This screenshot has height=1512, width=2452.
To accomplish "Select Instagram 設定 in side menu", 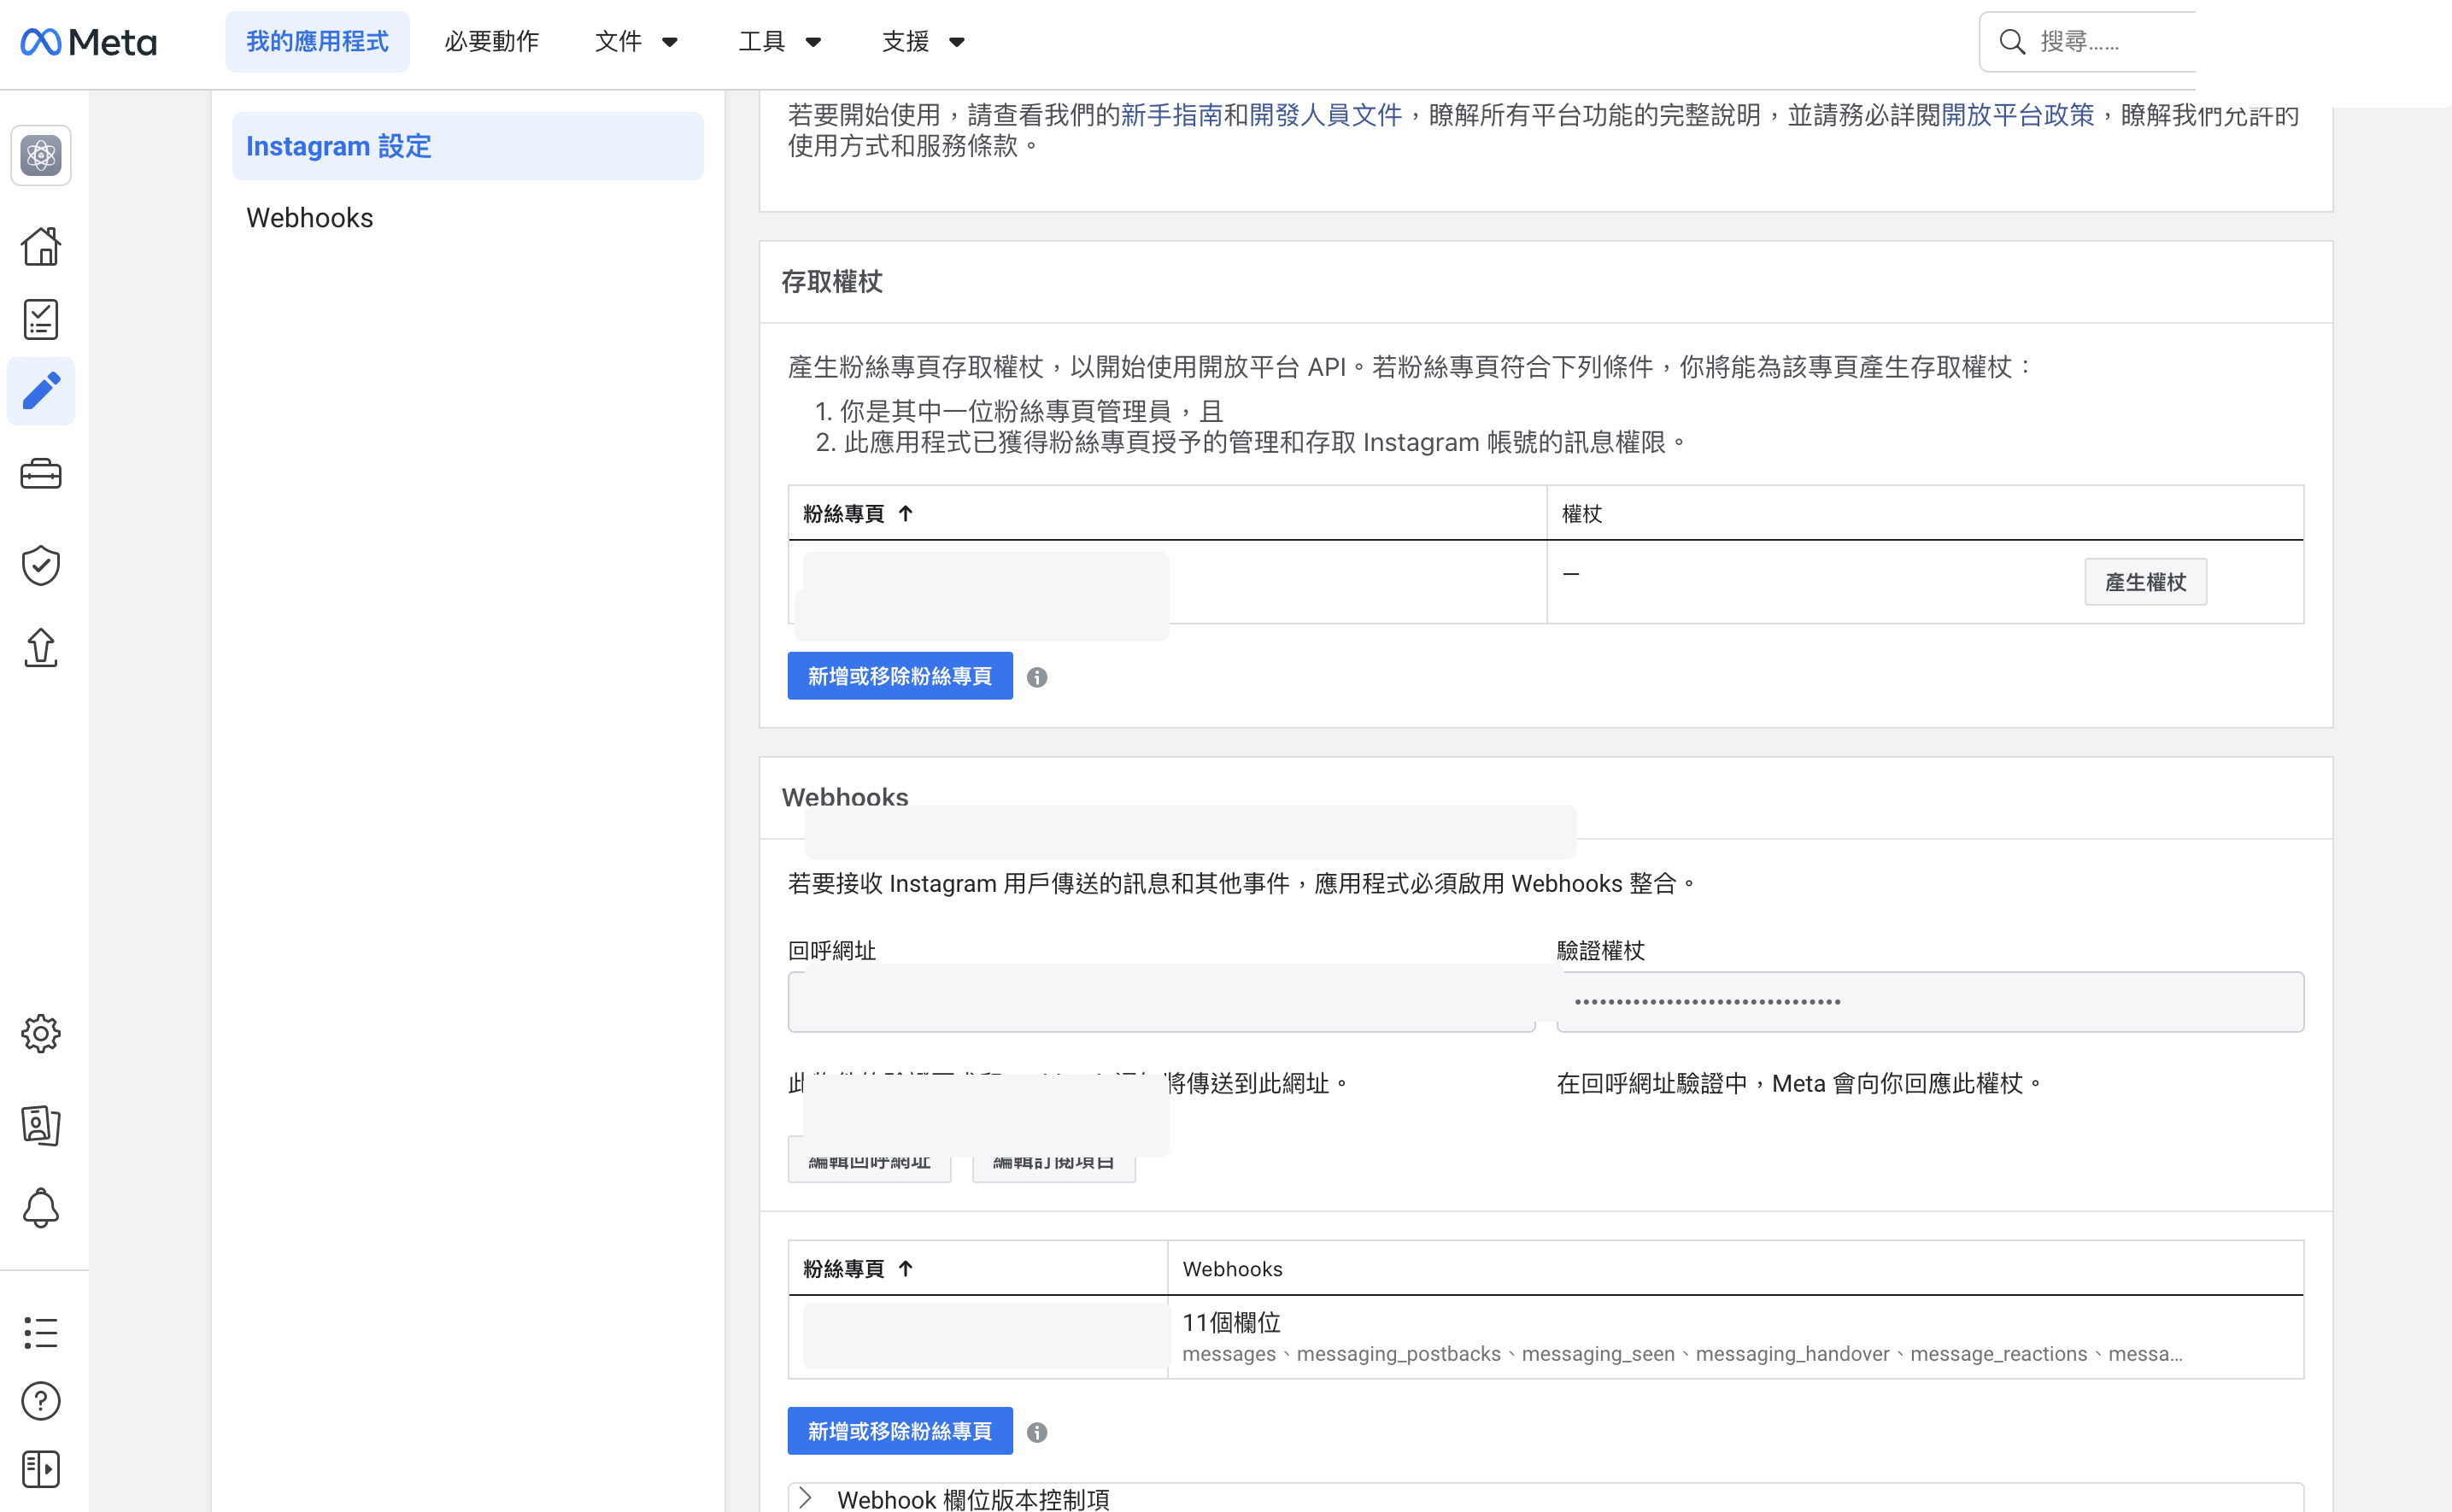I will [468, 146].
